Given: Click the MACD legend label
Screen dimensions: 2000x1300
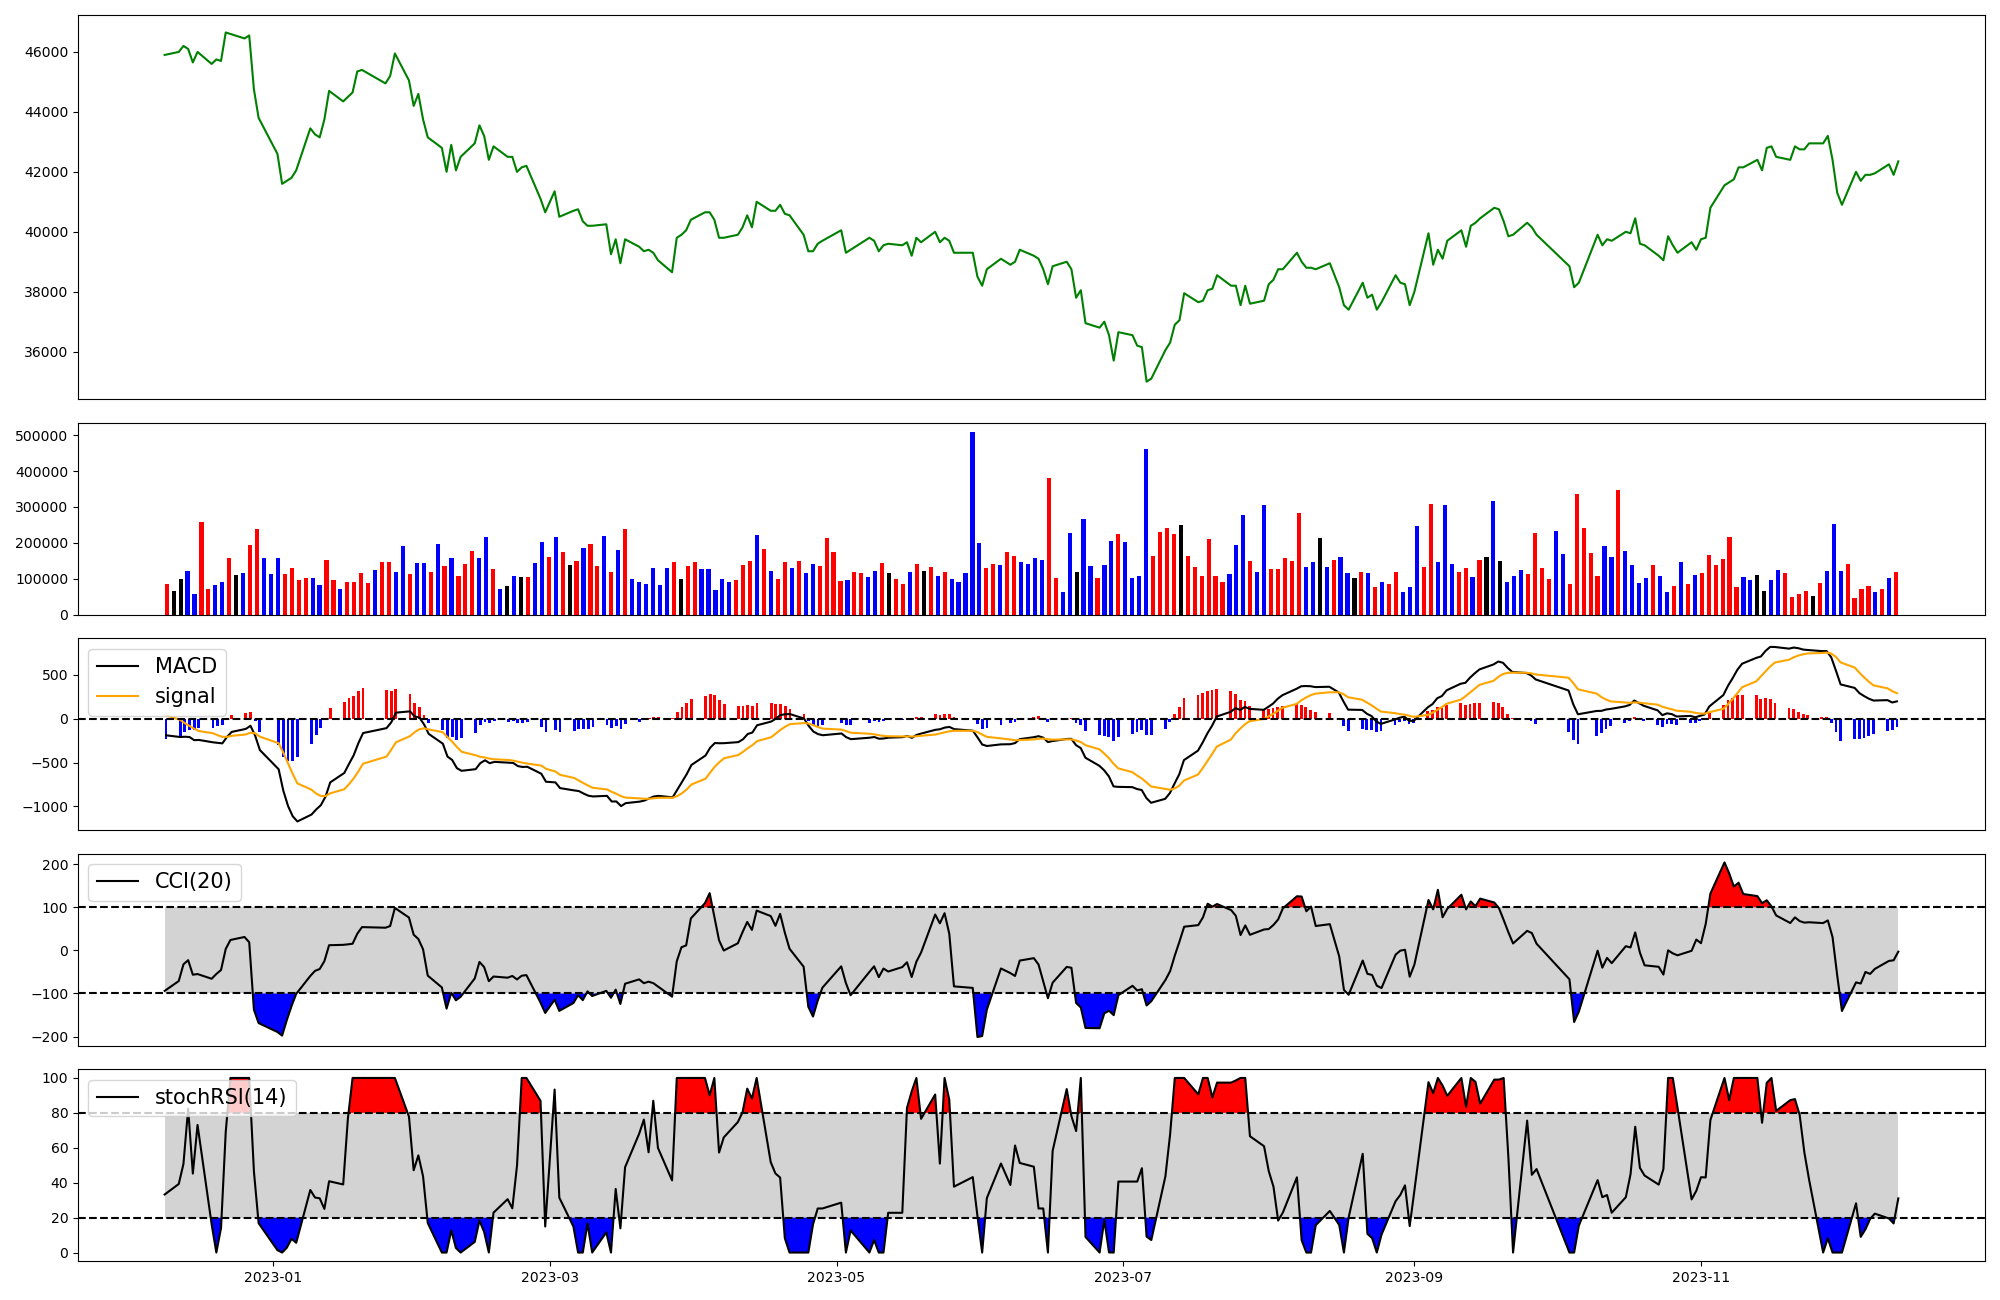Looking at the screenshot, I should click(185, 666).
